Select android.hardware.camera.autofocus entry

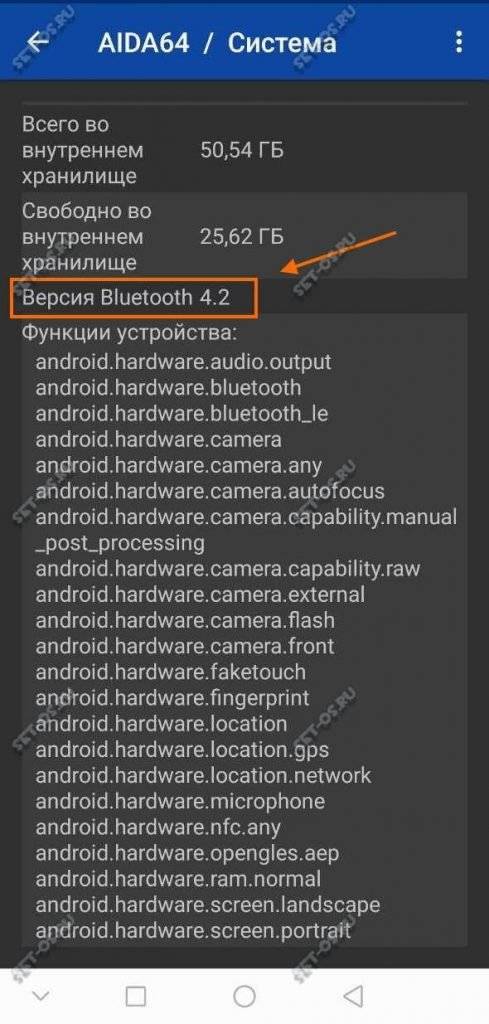210,490
